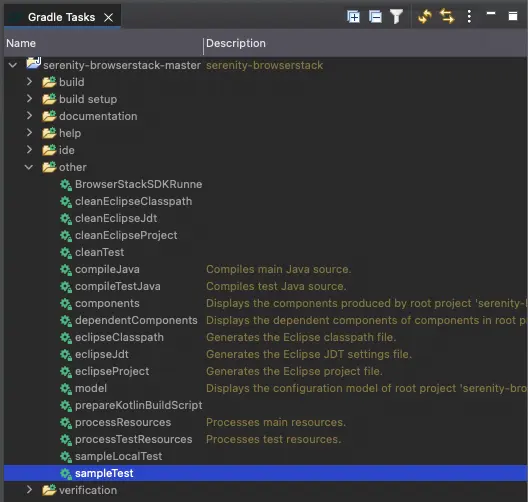528x502 pixels.
Task: Click the BrowserStackSDKRunner task gear icon
Action: [x=66, y=185]
